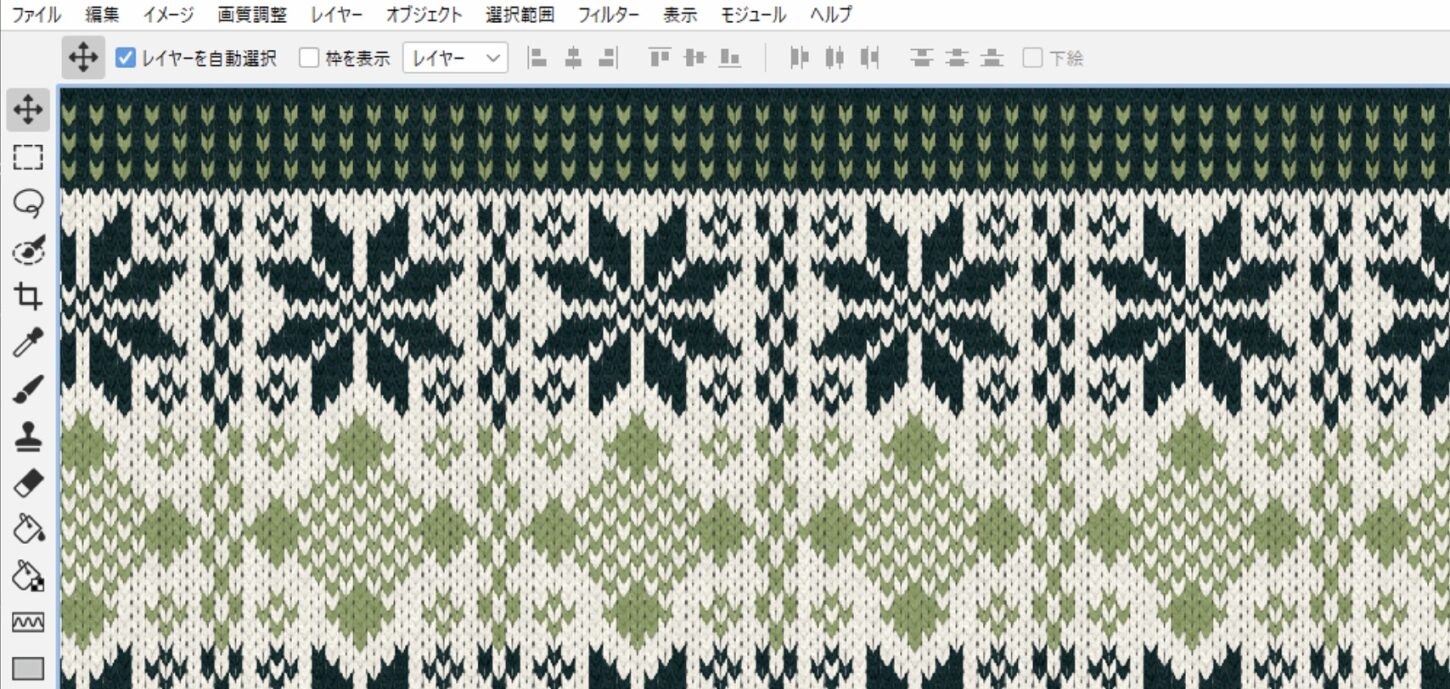
Task: Open the 選択範囲 menu
Action: click(x=520, y=15)
